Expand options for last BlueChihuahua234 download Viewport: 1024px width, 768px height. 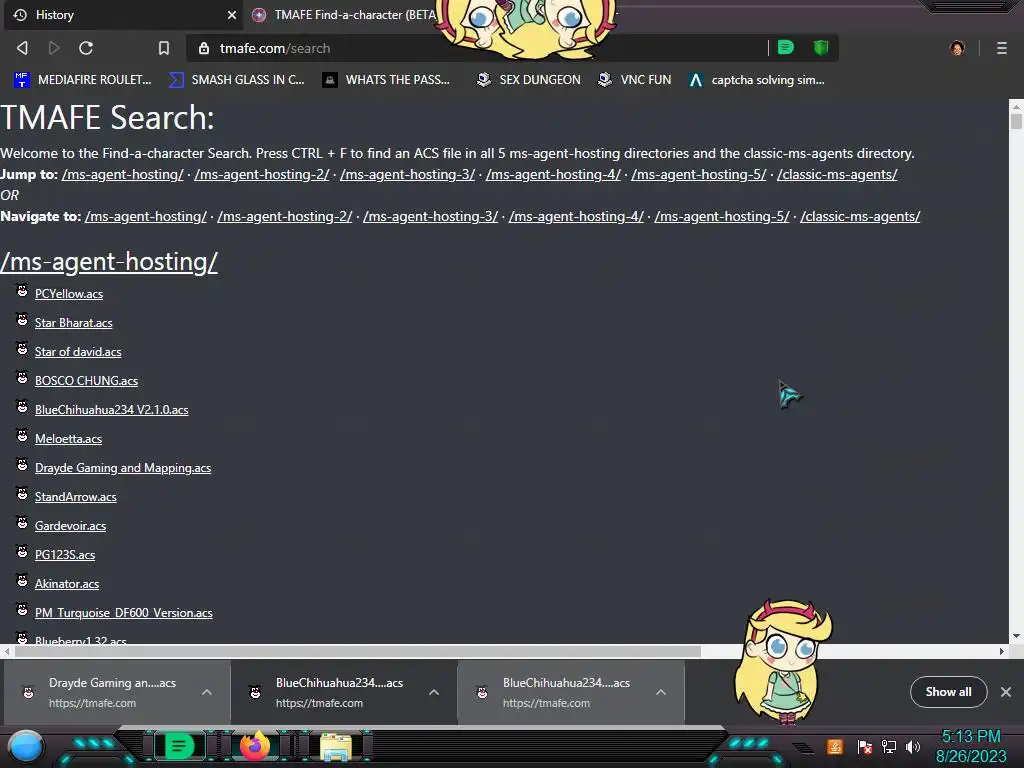pos(661,692)
